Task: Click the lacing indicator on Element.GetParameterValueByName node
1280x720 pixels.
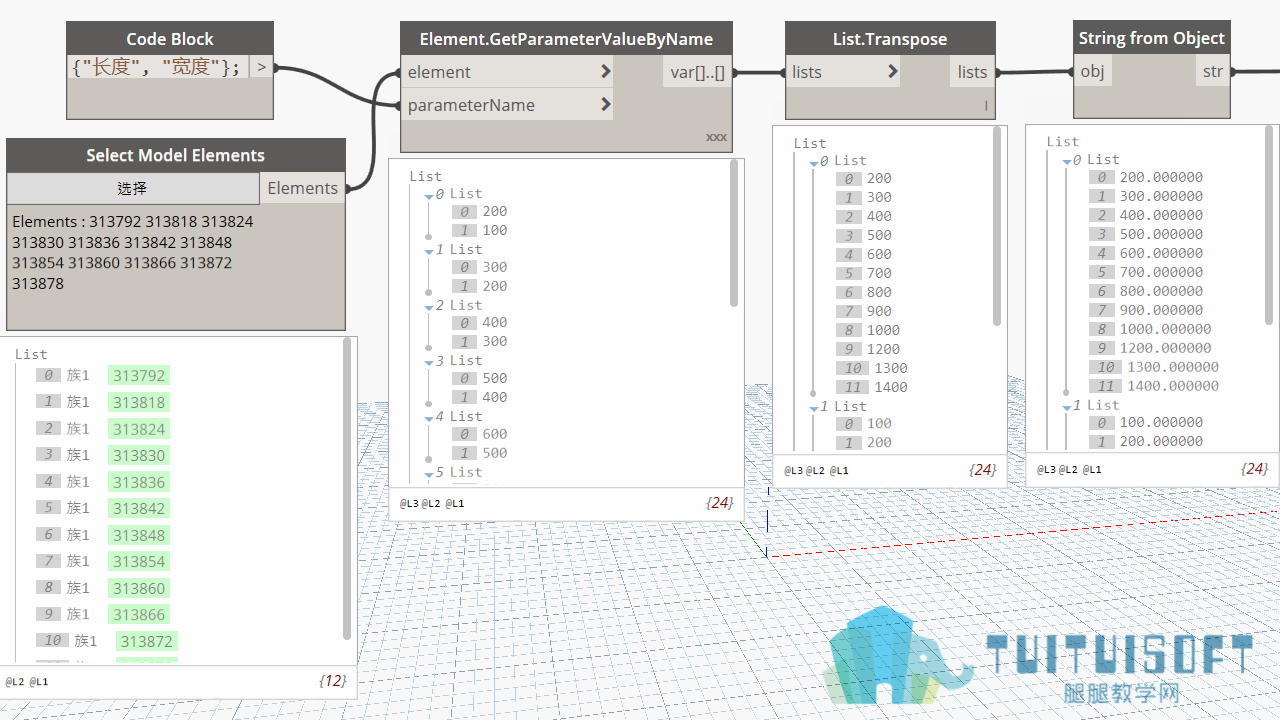Action: [x=716, y=137]
